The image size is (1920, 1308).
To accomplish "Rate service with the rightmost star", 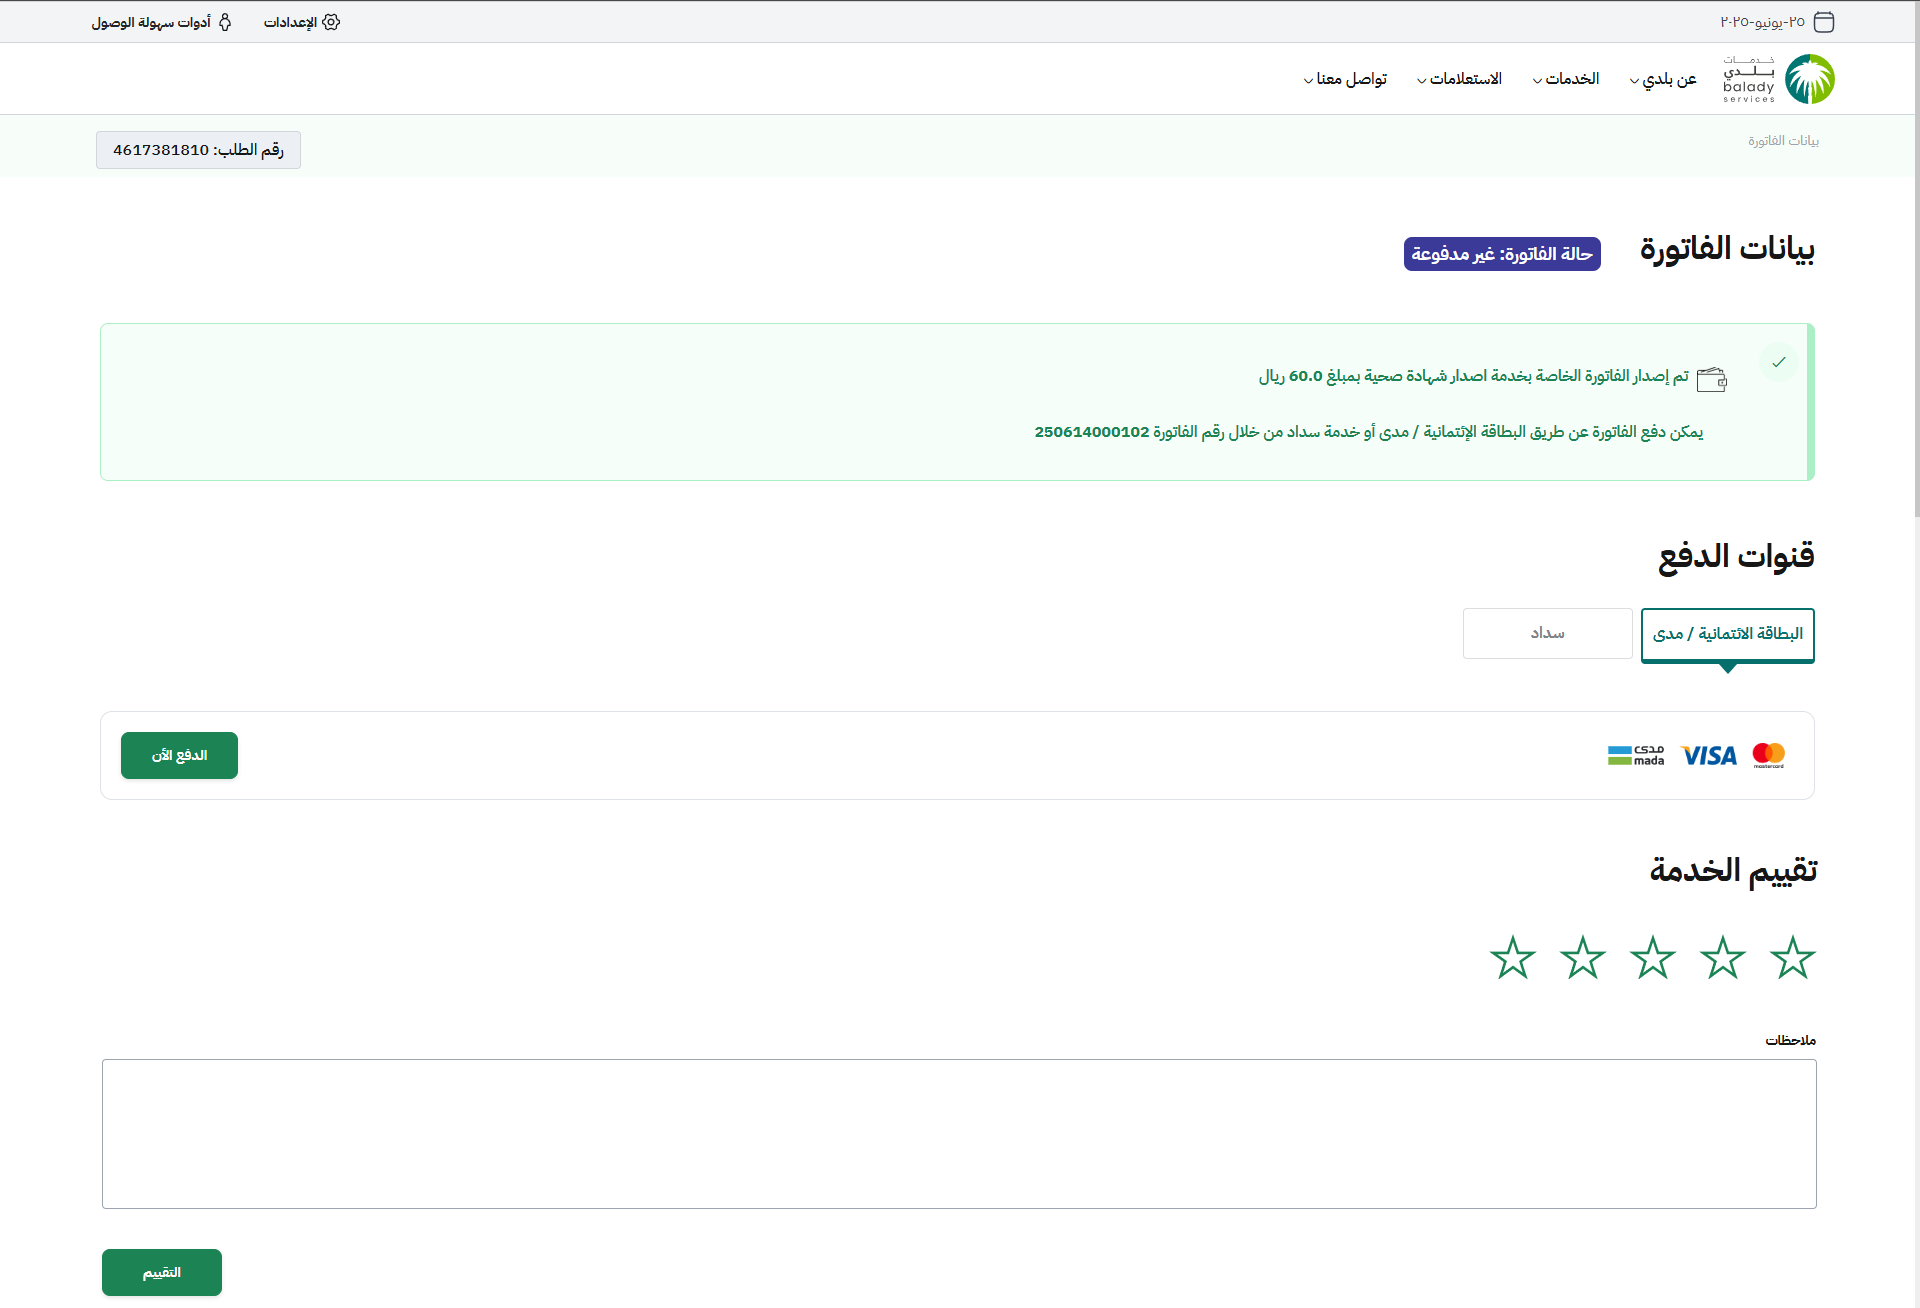I will pyautogui.click(x=1792, y=958).
